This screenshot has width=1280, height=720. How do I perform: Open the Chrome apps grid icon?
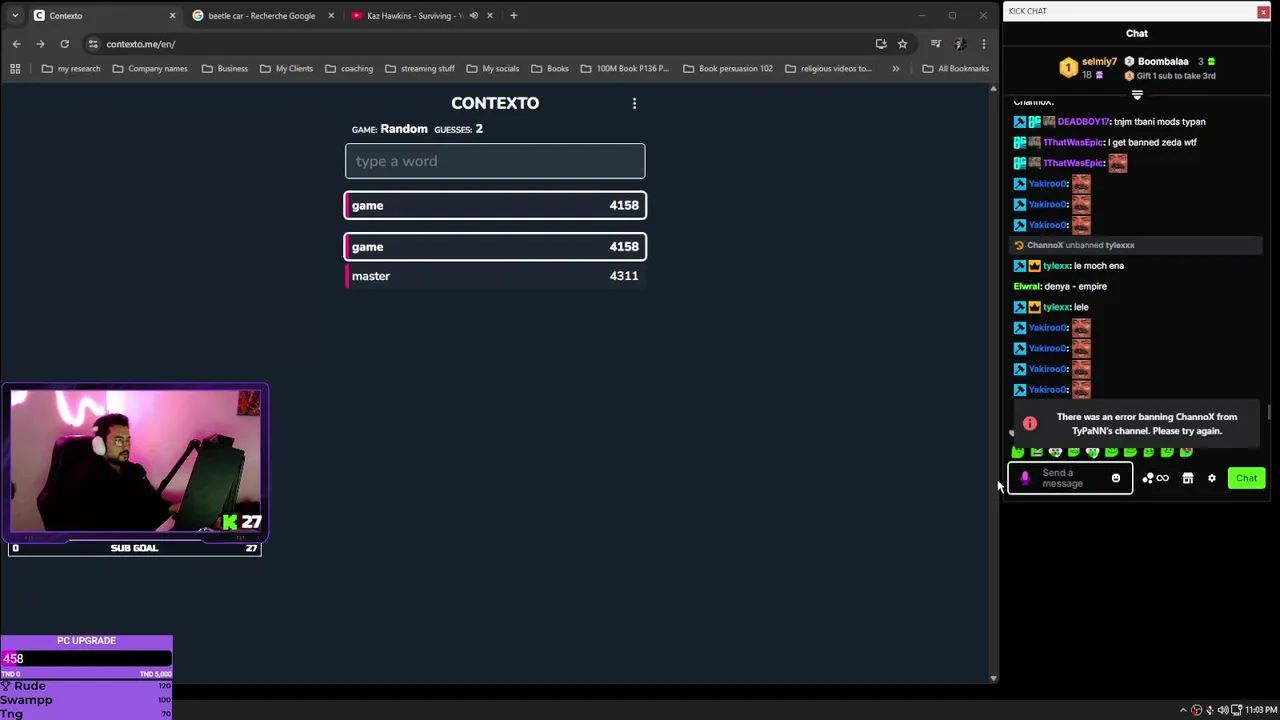15,69
